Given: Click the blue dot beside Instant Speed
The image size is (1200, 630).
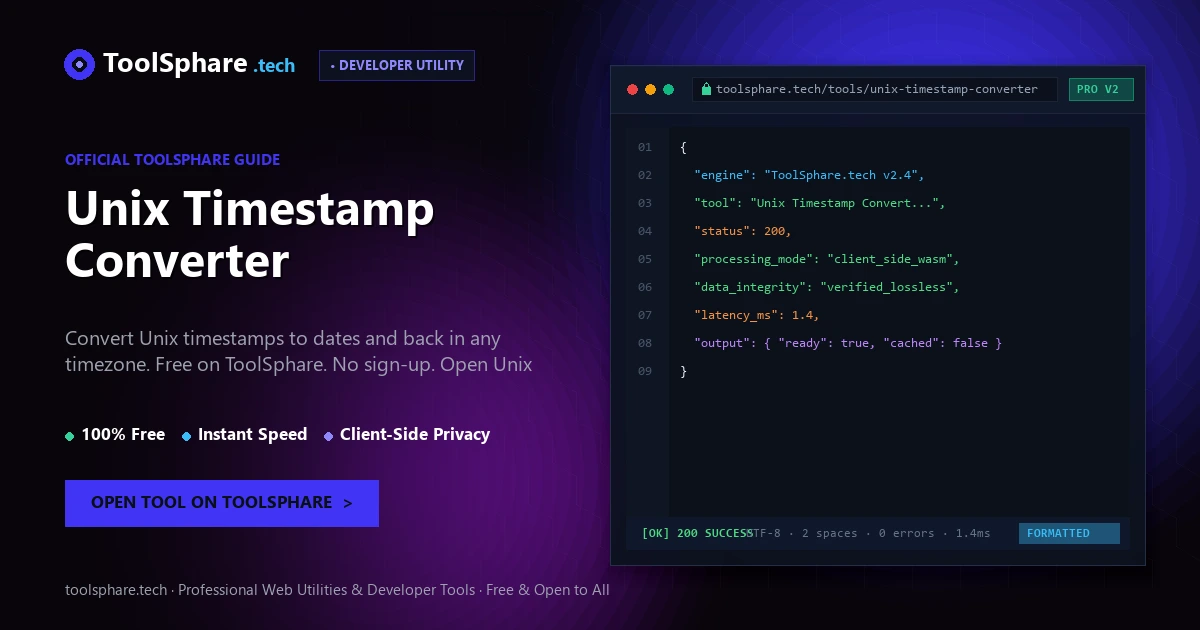Looking at the screenshot, I should click(187, 436).
